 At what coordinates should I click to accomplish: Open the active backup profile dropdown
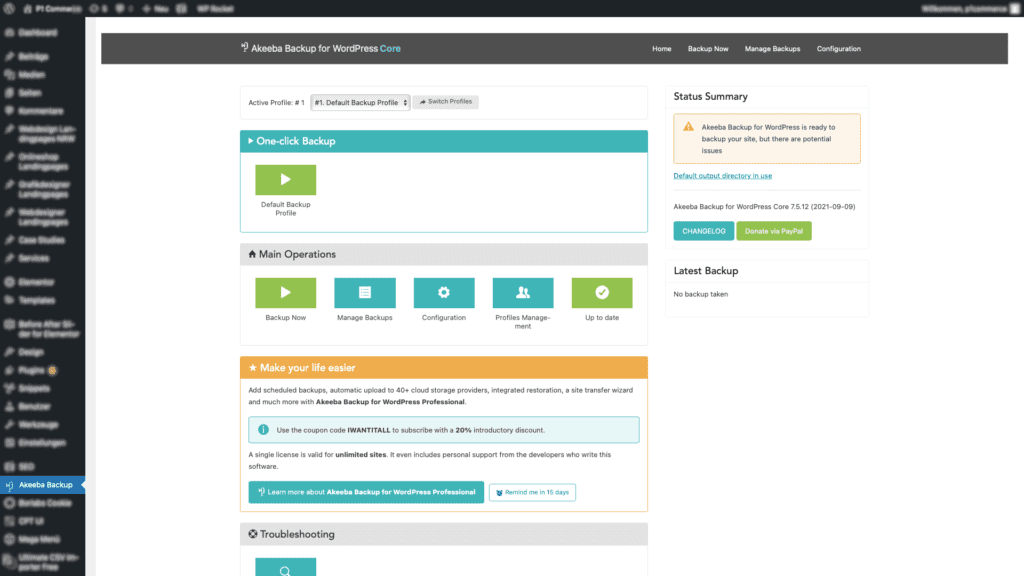click(x=360, y=103)
